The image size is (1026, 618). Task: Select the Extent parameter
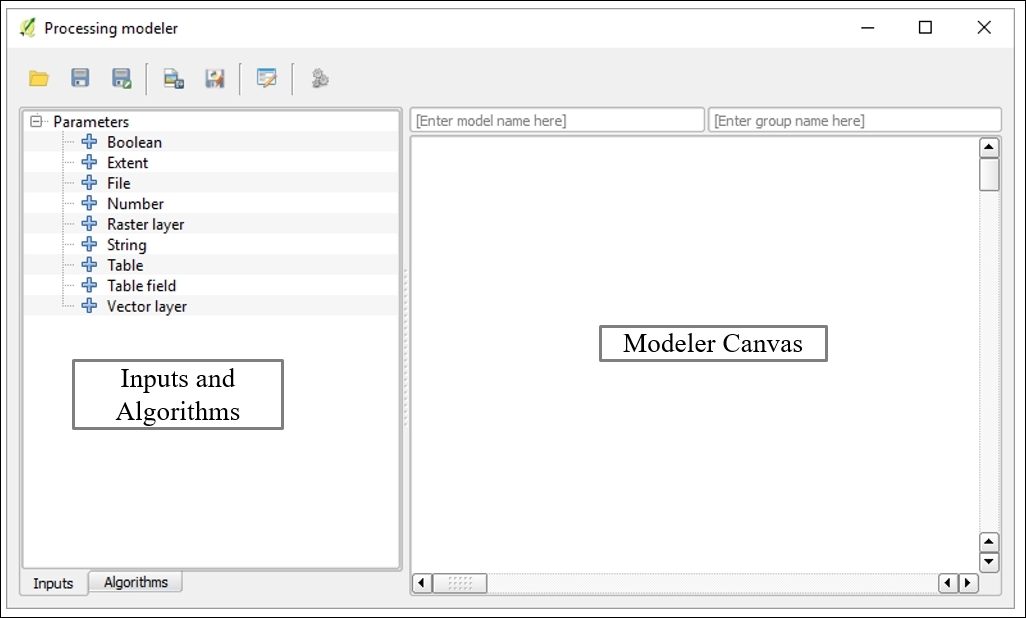[128, 162]
